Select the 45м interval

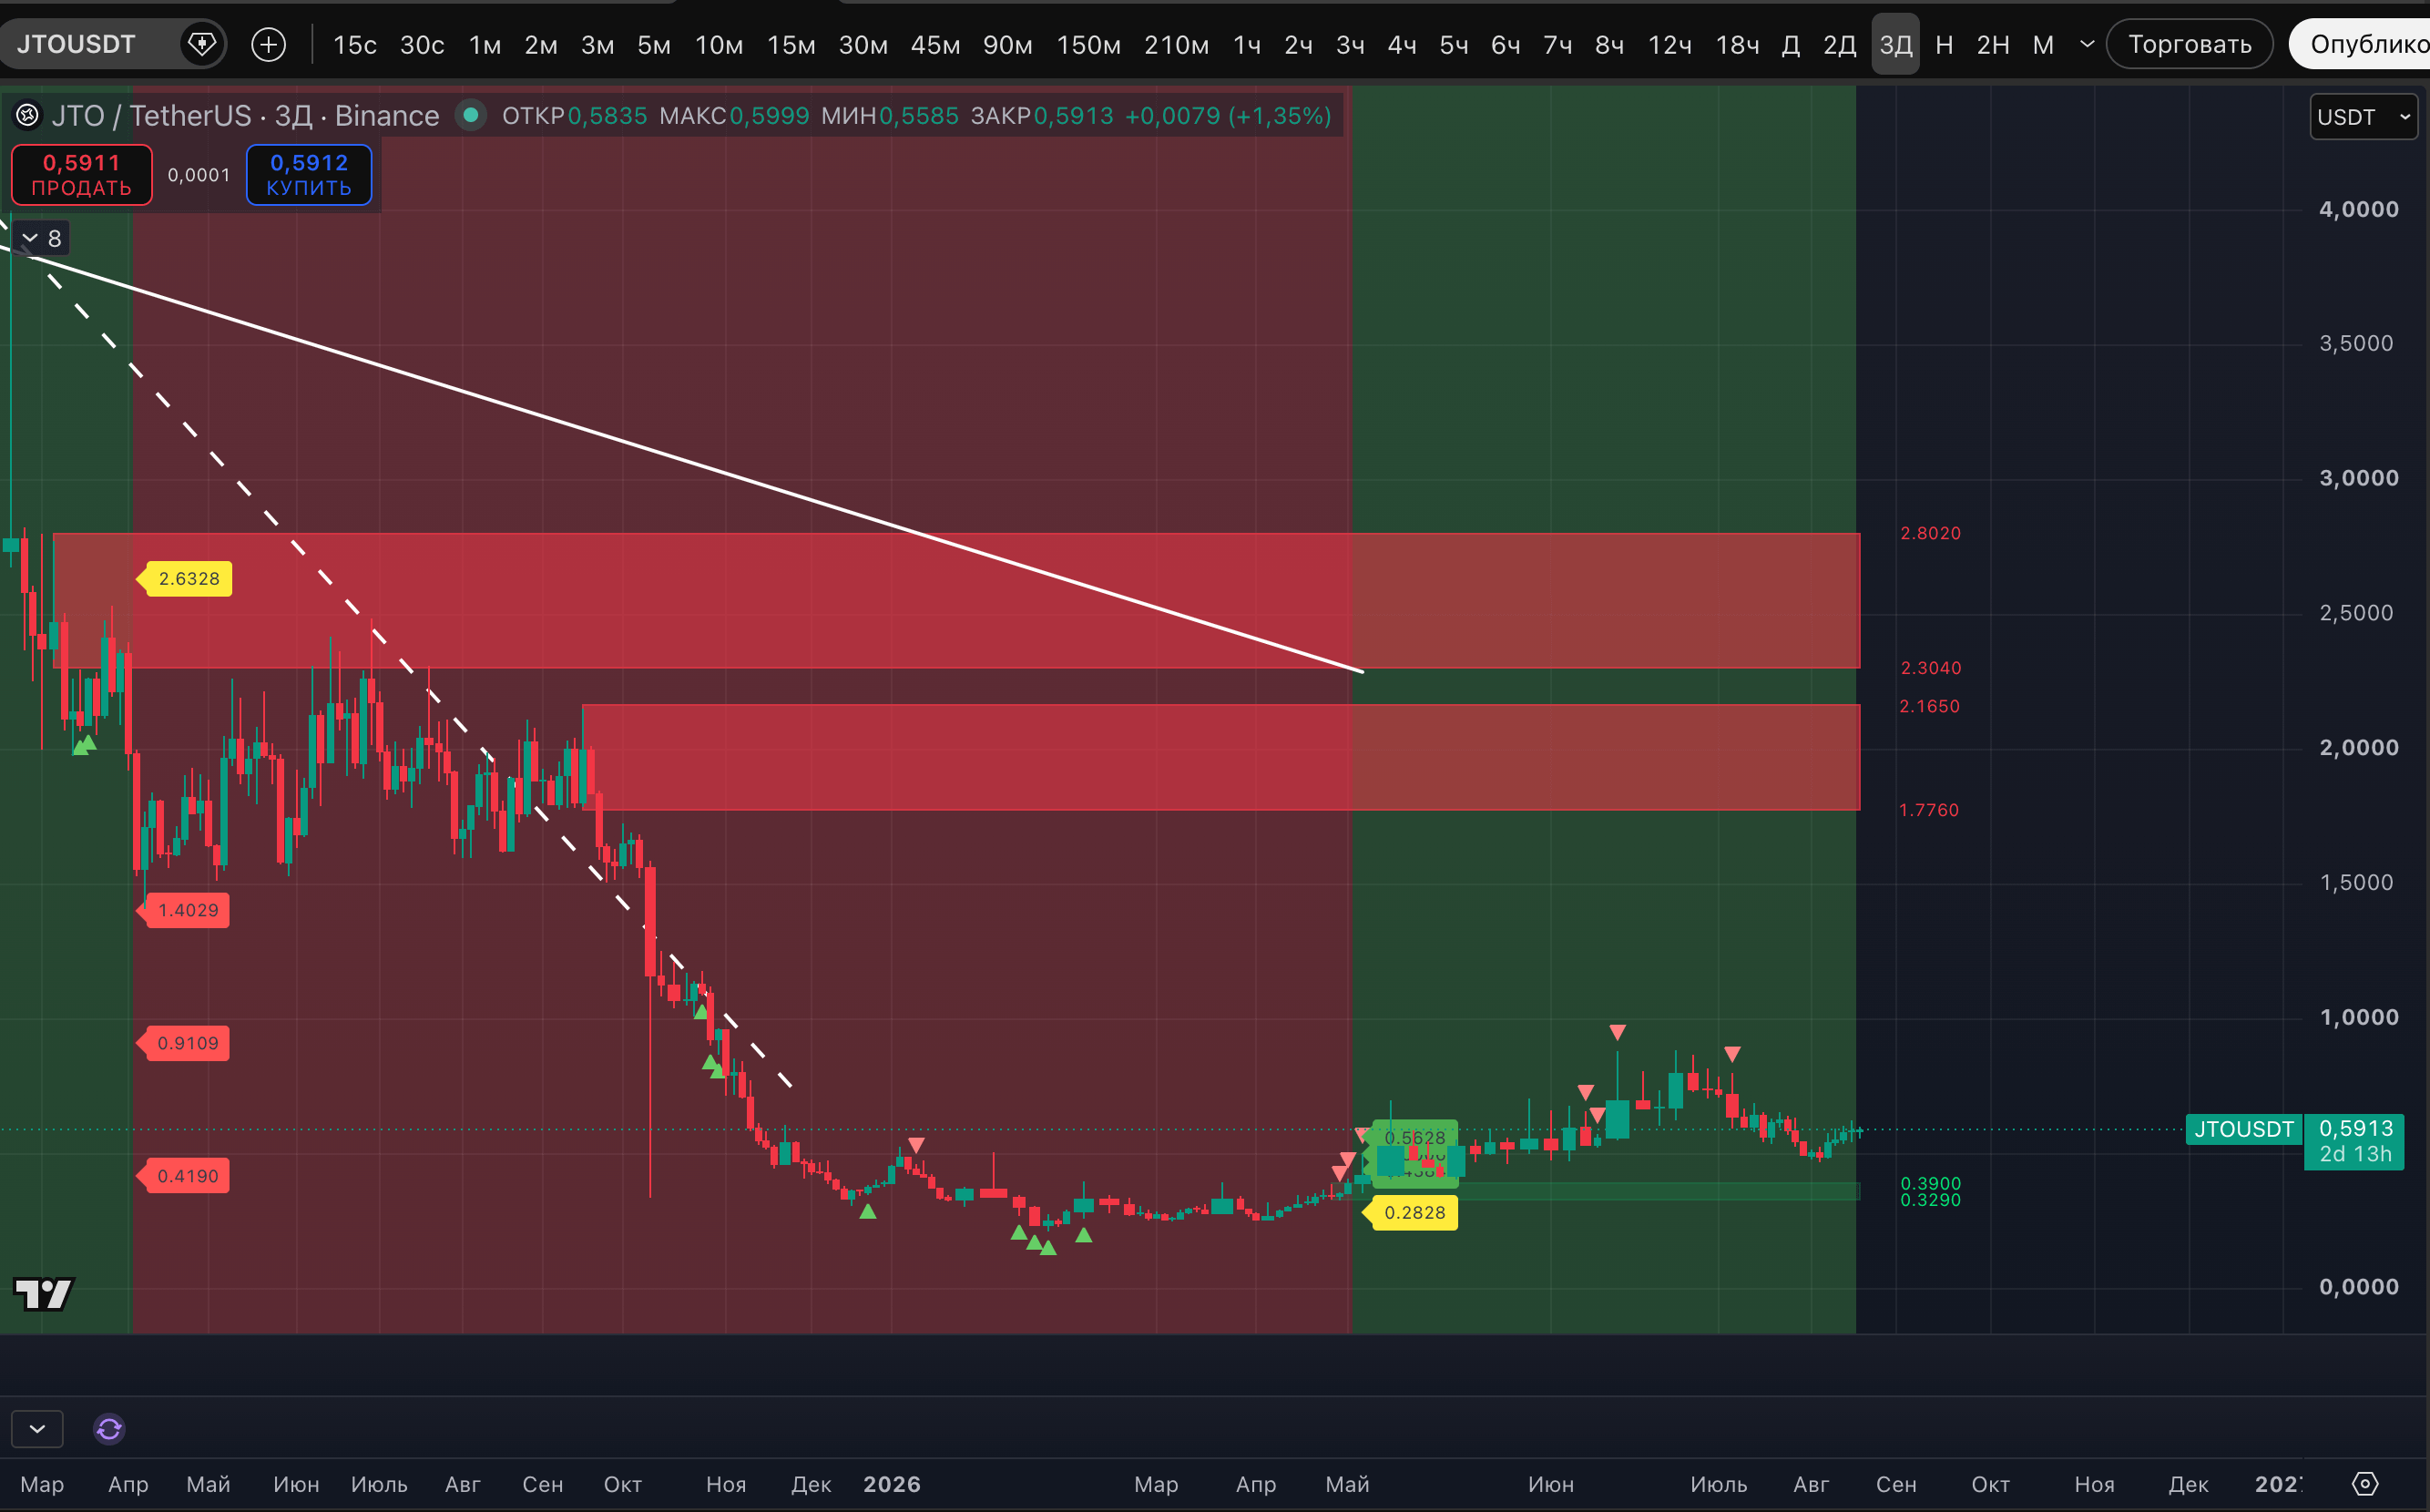[935, 45]
